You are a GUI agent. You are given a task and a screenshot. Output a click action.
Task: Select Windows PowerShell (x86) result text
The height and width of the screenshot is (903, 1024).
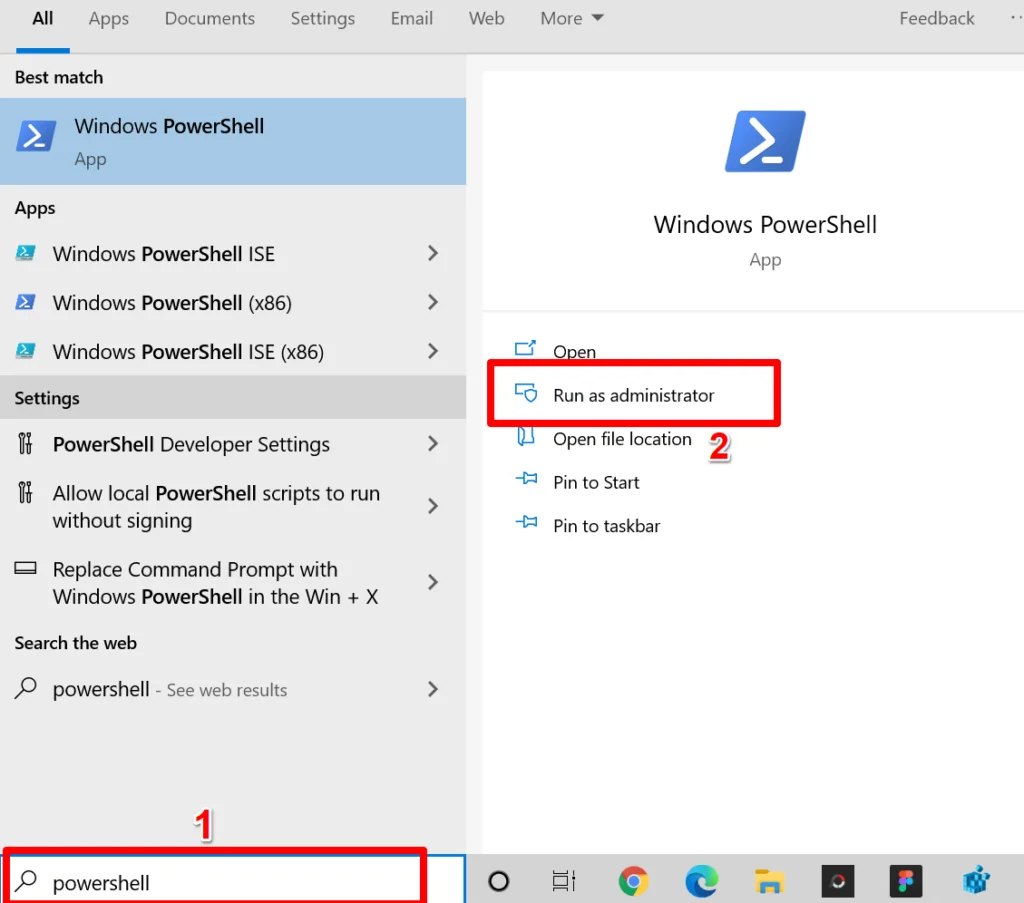coord(172,302)
